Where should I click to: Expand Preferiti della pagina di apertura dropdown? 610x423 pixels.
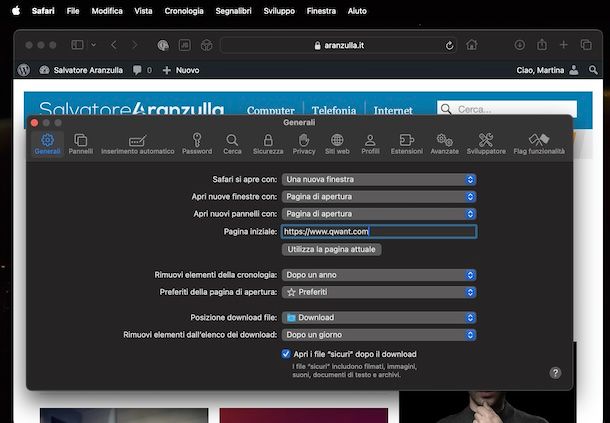379,292
